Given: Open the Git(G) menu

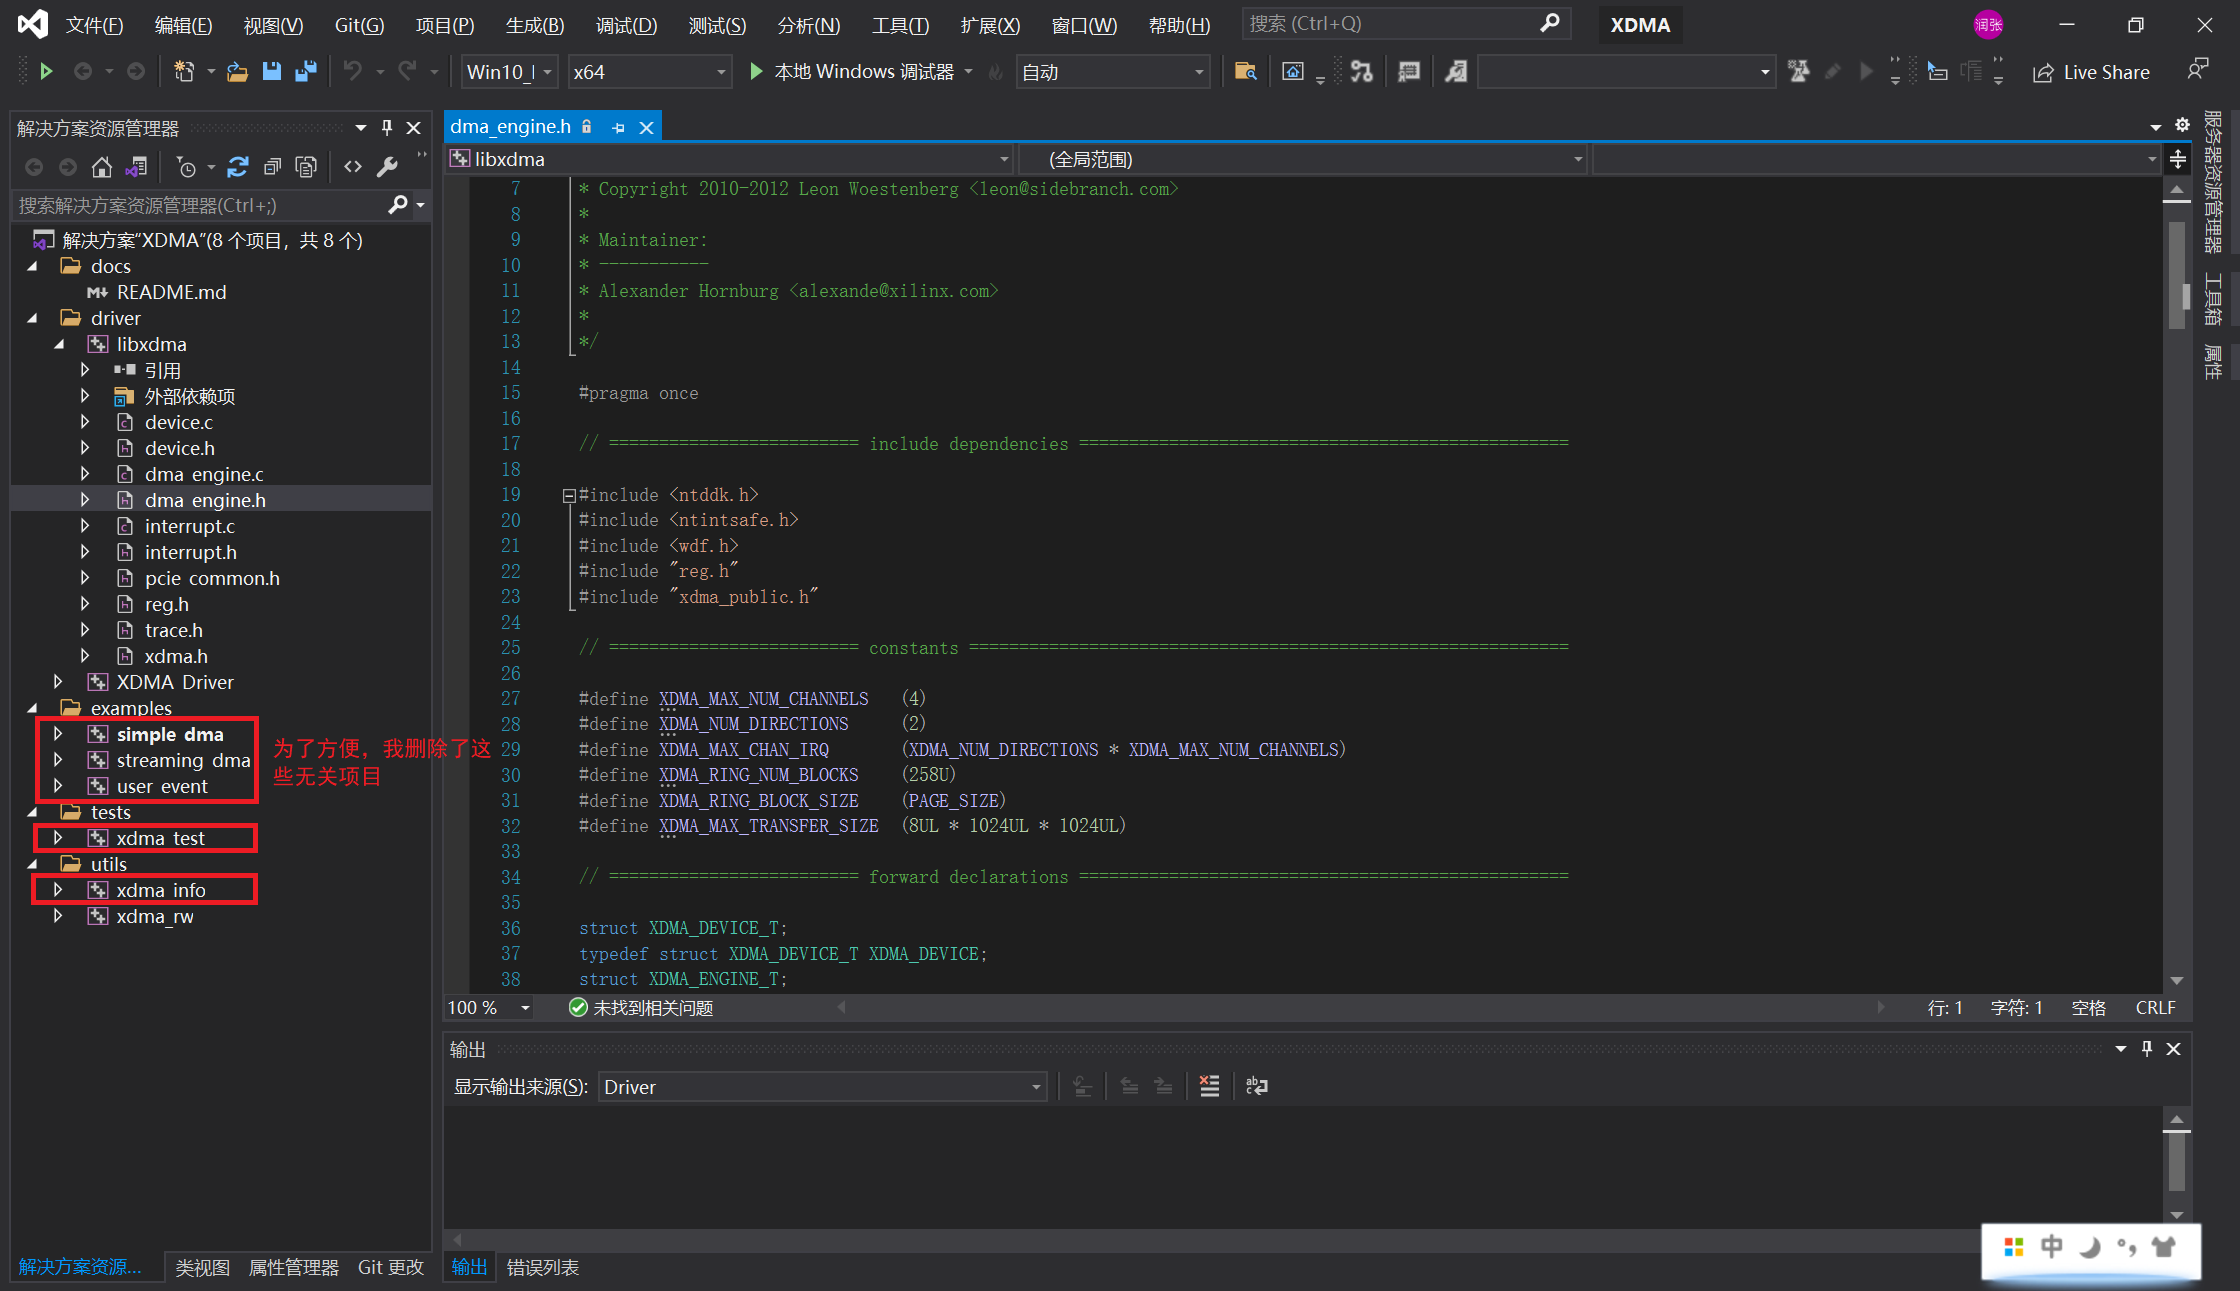Looking at the screenshot, I should [359, 25].
